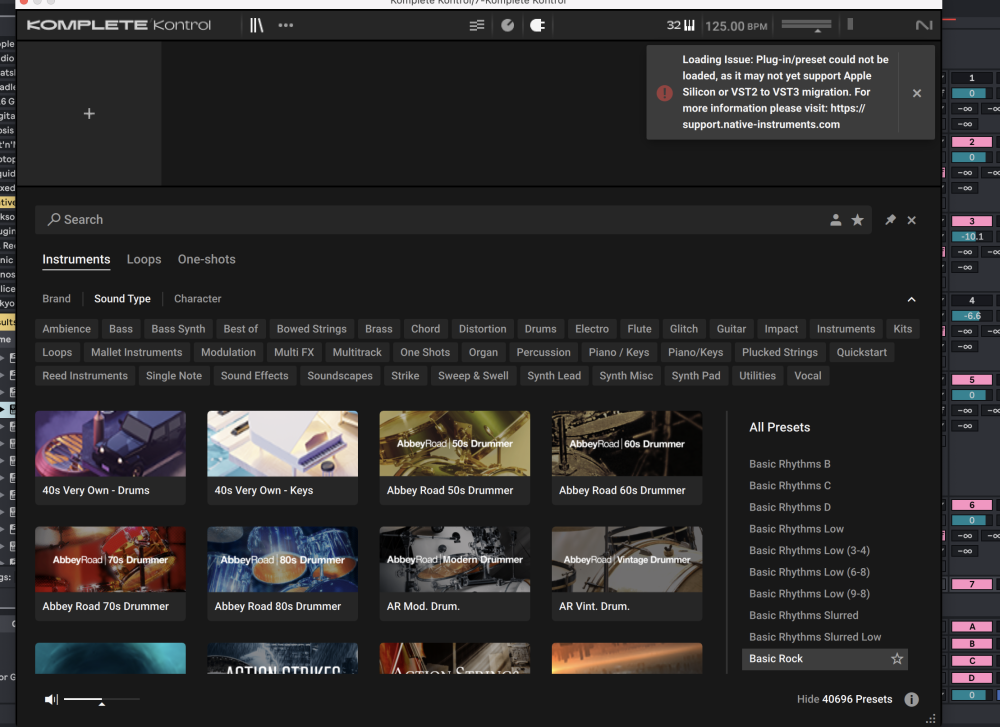Show favorites with star filter
This screenshot has width=1000, height=727.
tap(858, 220)
